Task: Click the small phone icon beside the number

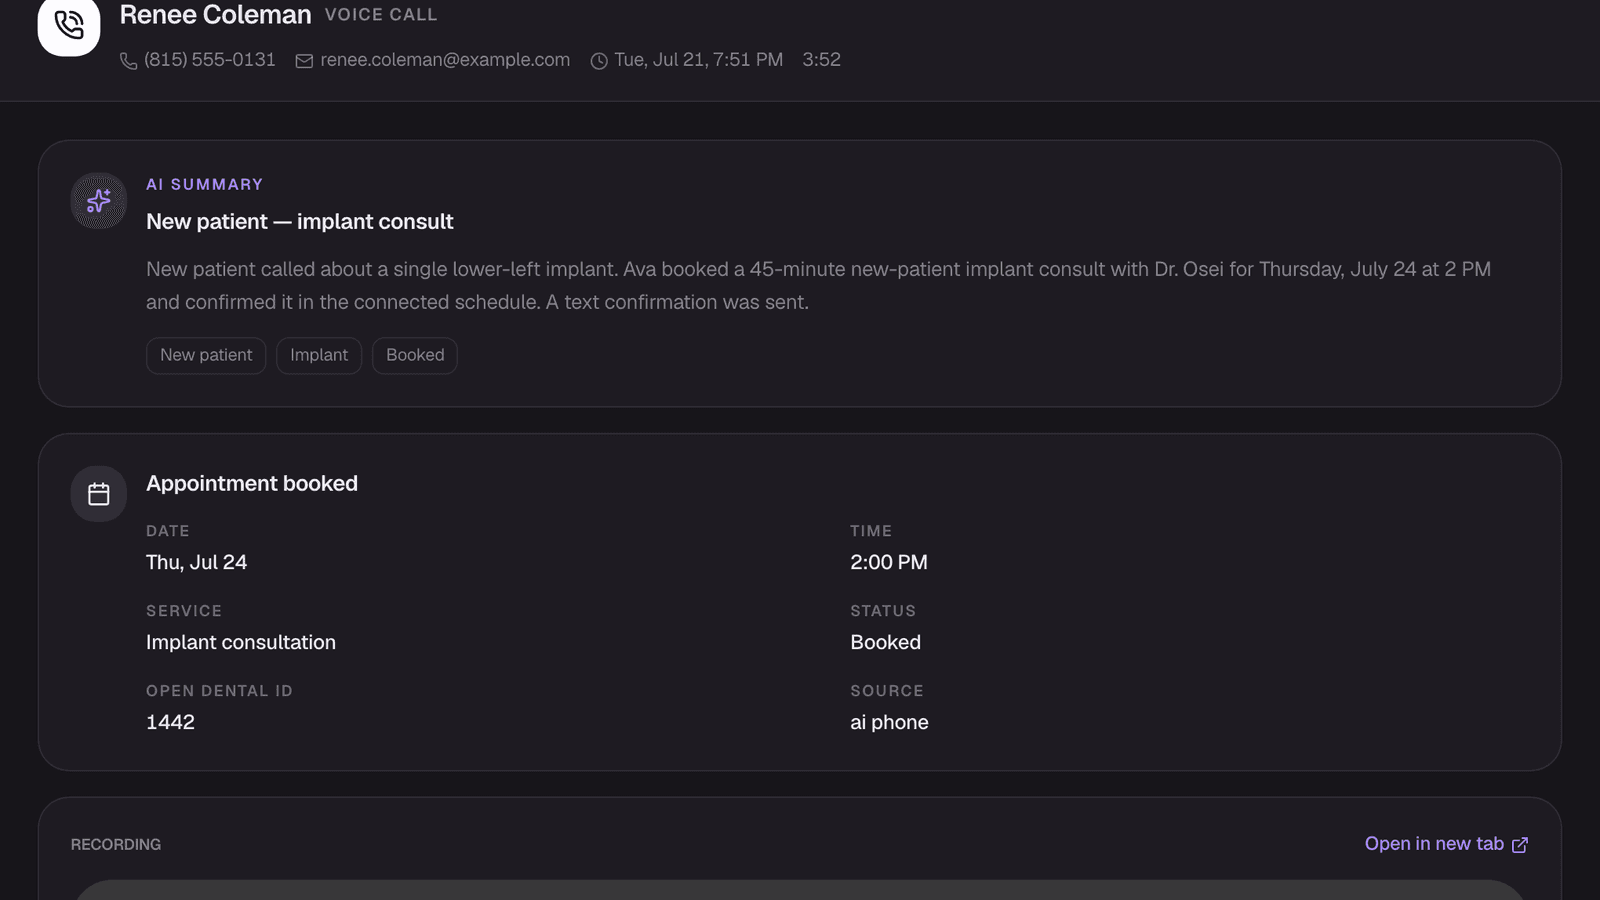Action: pos(128,61)
